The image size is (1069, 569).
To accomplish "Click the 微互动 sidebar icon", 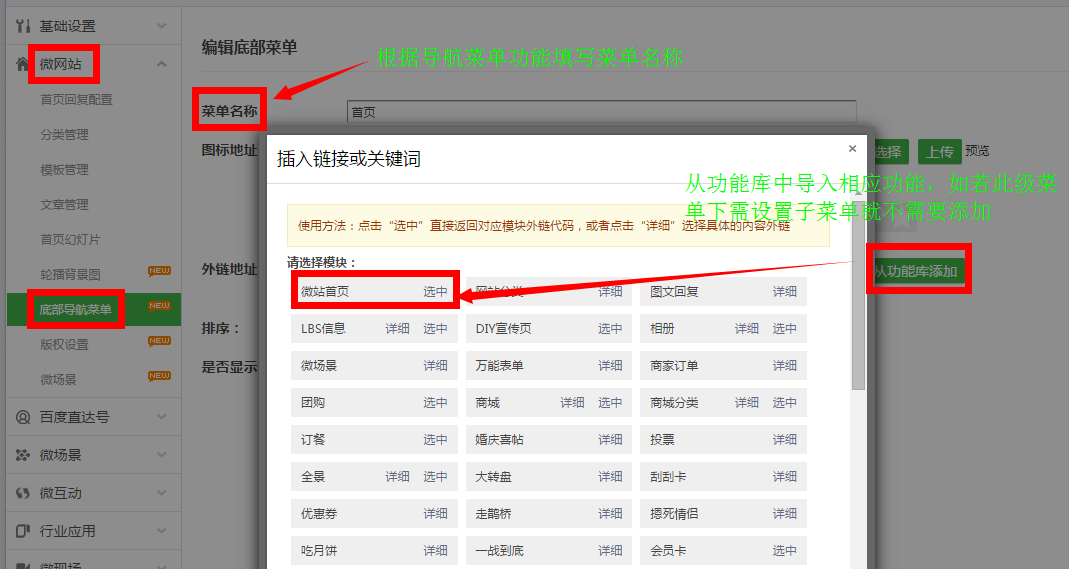I will (23, 493).
